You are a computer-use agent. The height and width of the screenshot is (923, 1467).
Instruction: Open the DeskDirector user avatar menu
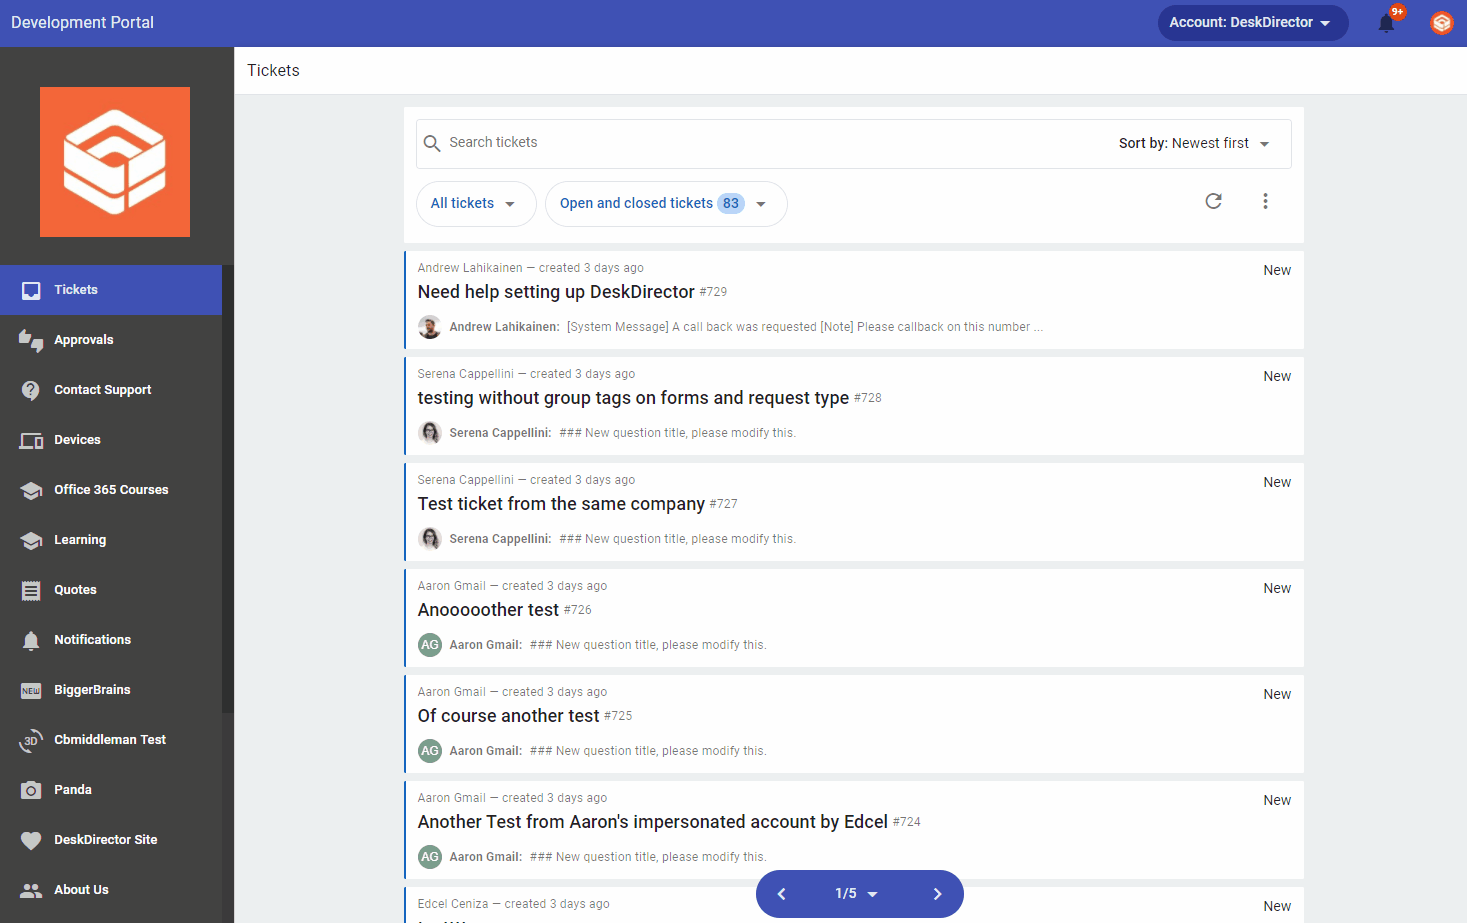click(x=1441, y=23)
